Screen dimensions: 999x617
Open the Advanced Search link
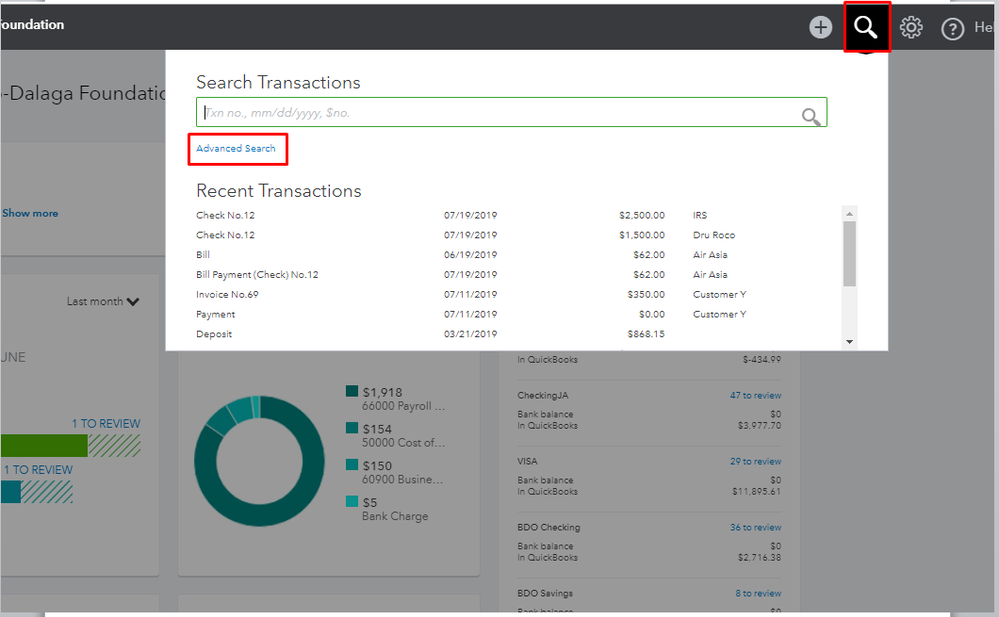(236, 149)
